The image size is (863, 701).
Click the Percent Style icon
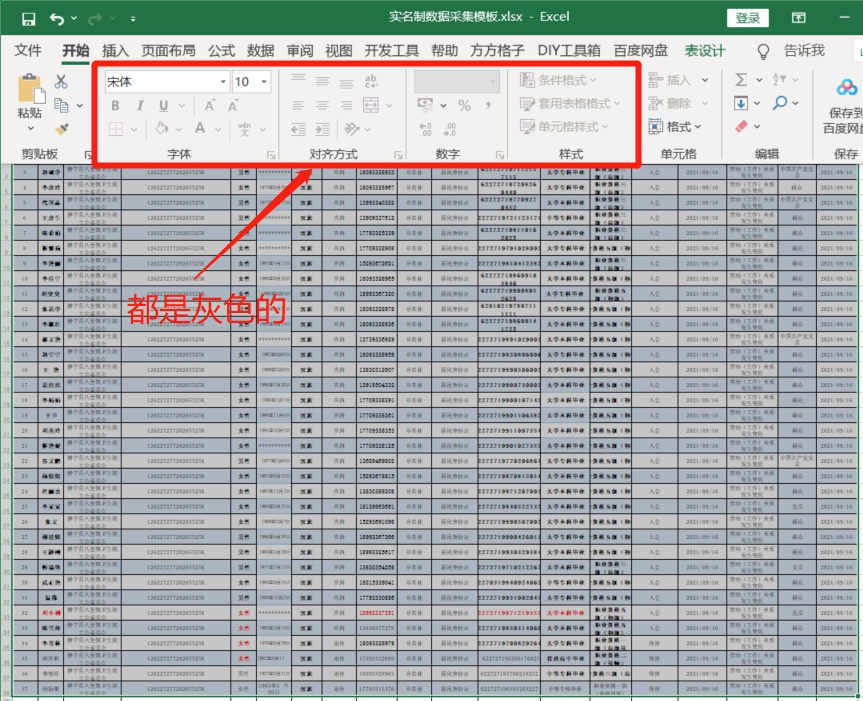[465, 105]
